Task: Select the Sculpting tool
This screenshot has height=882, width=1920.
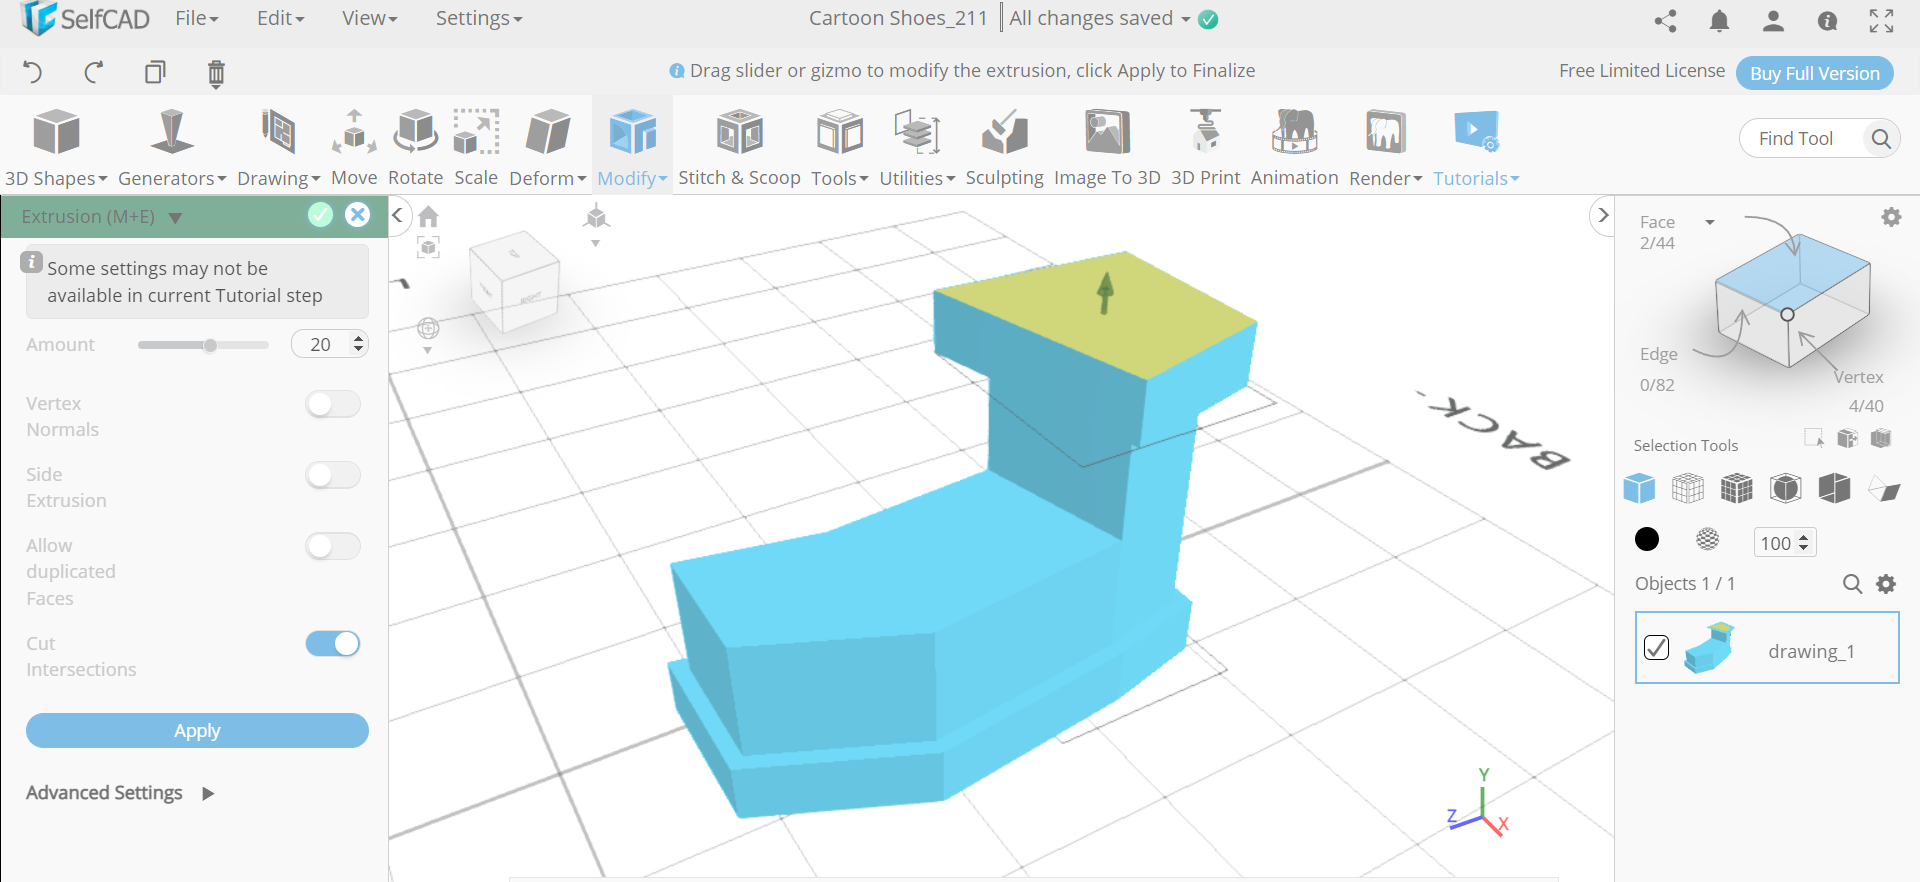Action: (x=1004, y=148)
